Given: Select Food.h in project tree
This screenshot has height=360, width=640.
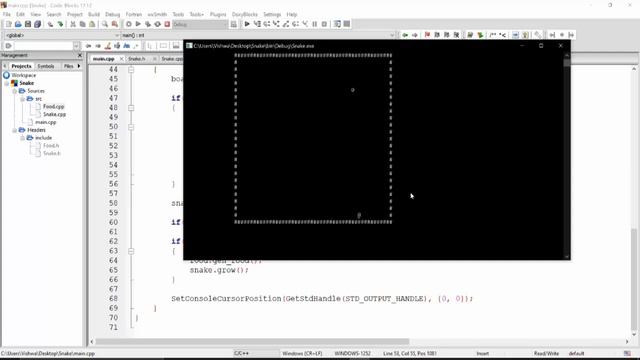Looking at the screenshot, I should tap(51, 146).
